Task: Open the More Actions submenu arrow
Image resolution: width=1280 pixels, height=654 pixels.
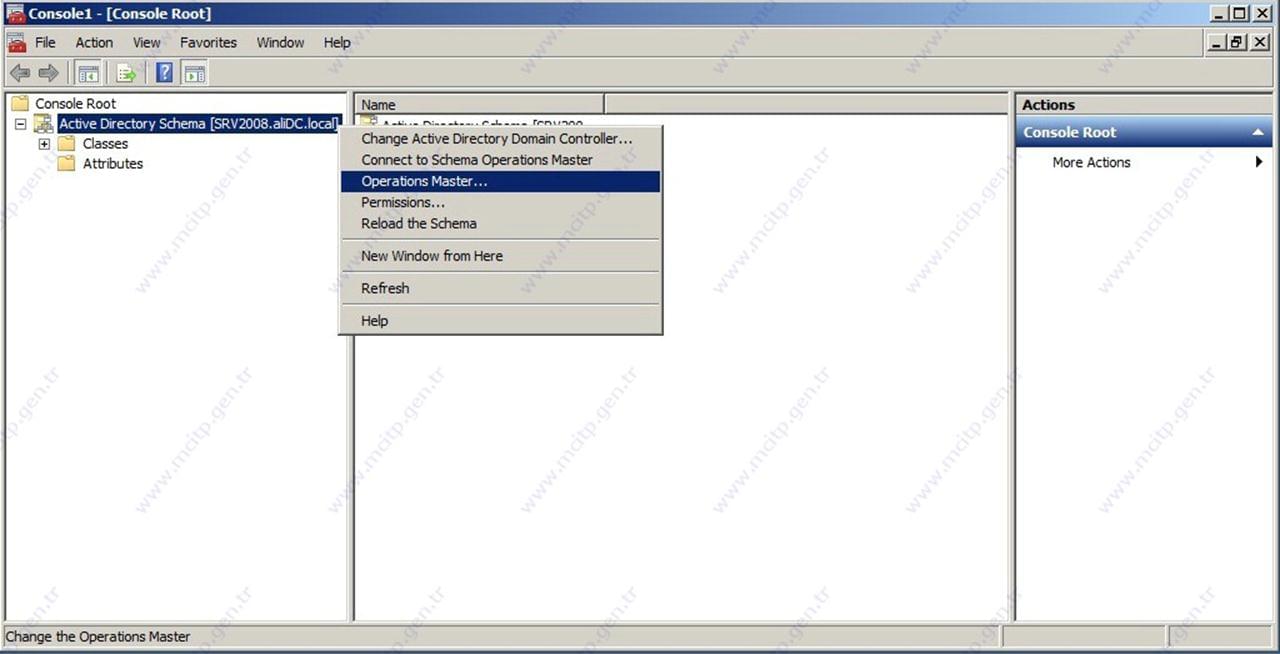Action: coord(1259,162)
